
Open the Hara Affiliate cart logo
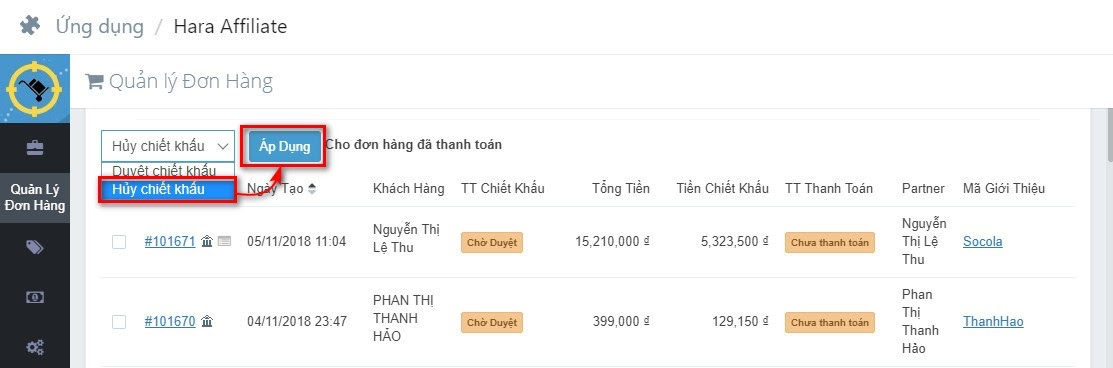(35, 89)
